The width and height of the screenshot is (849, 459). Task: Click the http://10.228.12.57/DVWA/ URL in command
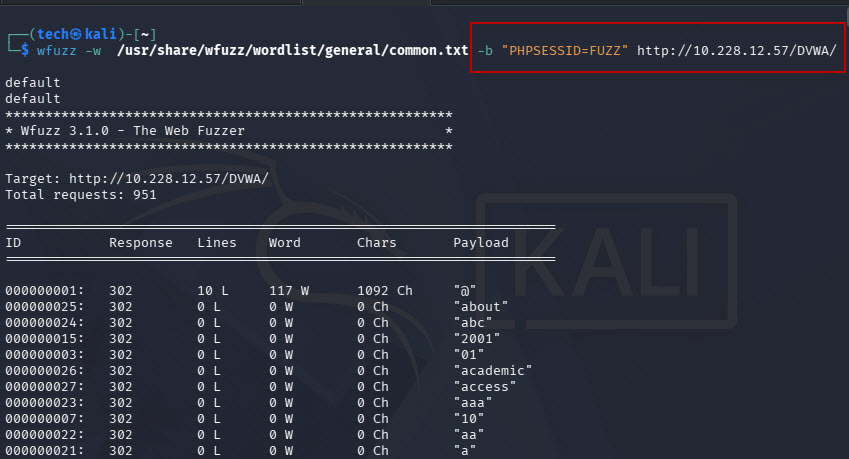pos(736,51)
